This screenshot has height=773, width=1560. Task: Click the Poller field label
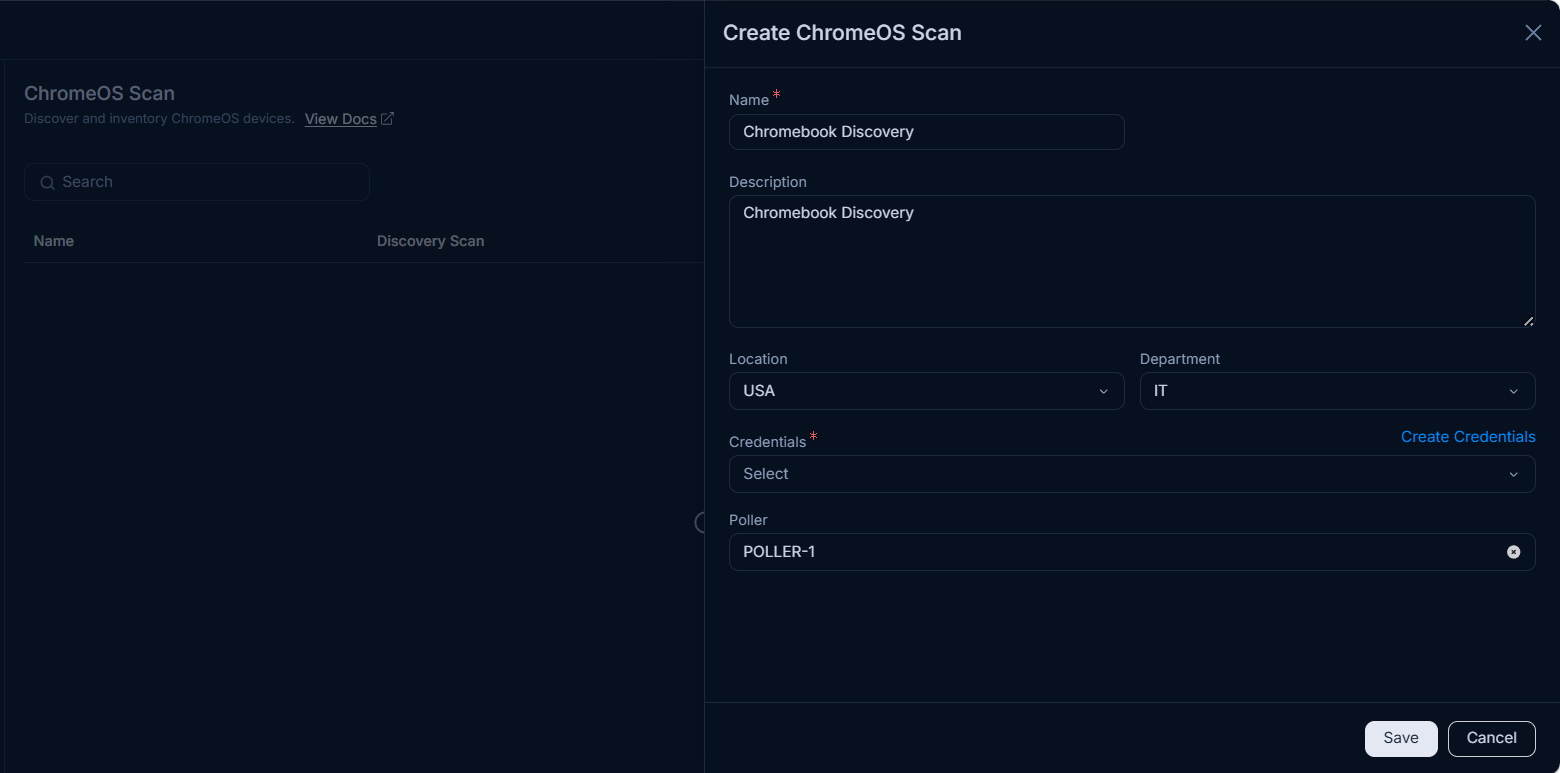point(748,520)
